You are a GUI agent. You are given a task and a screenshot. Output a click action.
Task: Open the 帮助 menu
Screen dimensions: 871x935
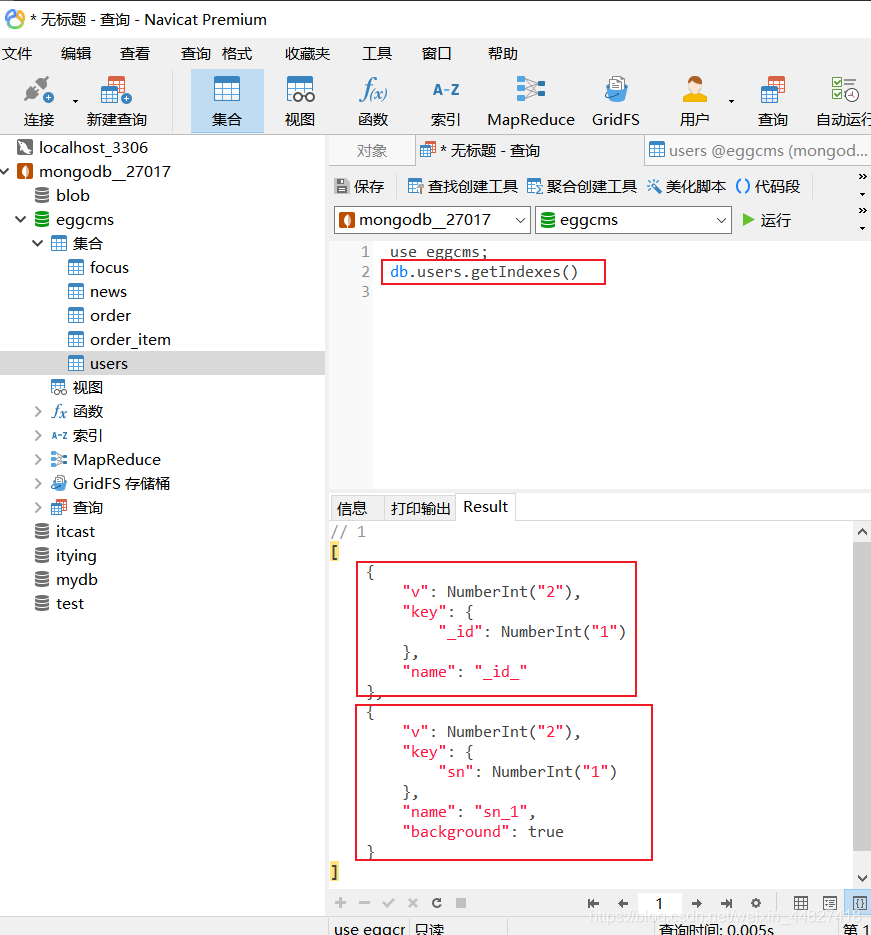(503, 54)
